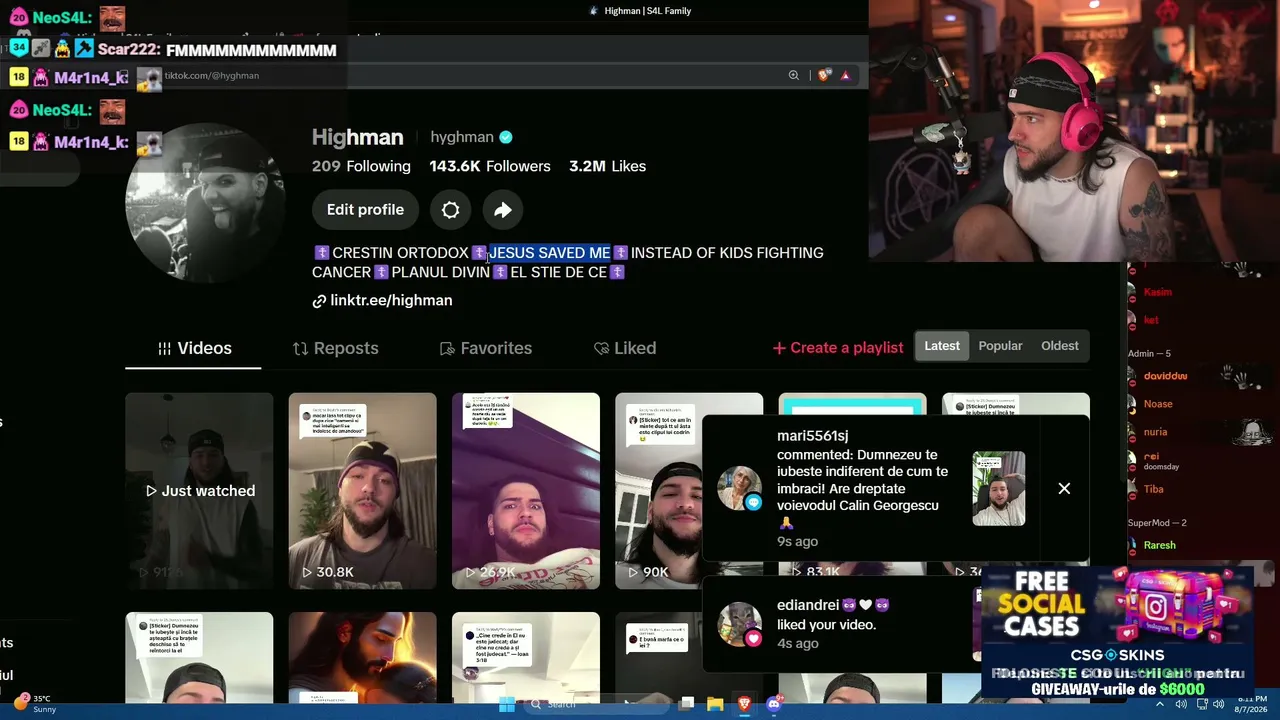Image resolution: width=1280 pixels, height=720 pixels.
Task: Click the taskbar clock showing 8/7/2026
Action: point(1251,705)
